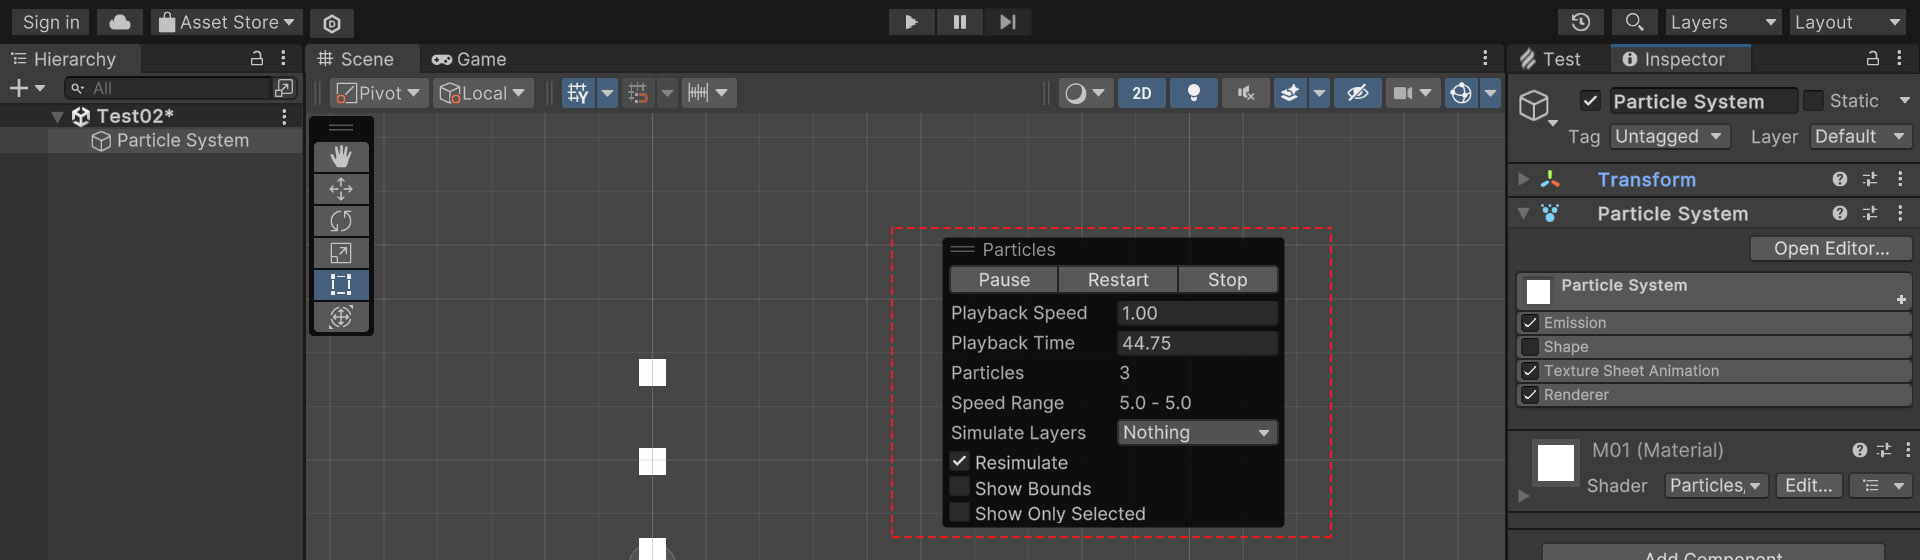Screen dimensions: 1920x560
Task: Enable the Show Bounds checkbox
Action: click(x=960, y=488)
